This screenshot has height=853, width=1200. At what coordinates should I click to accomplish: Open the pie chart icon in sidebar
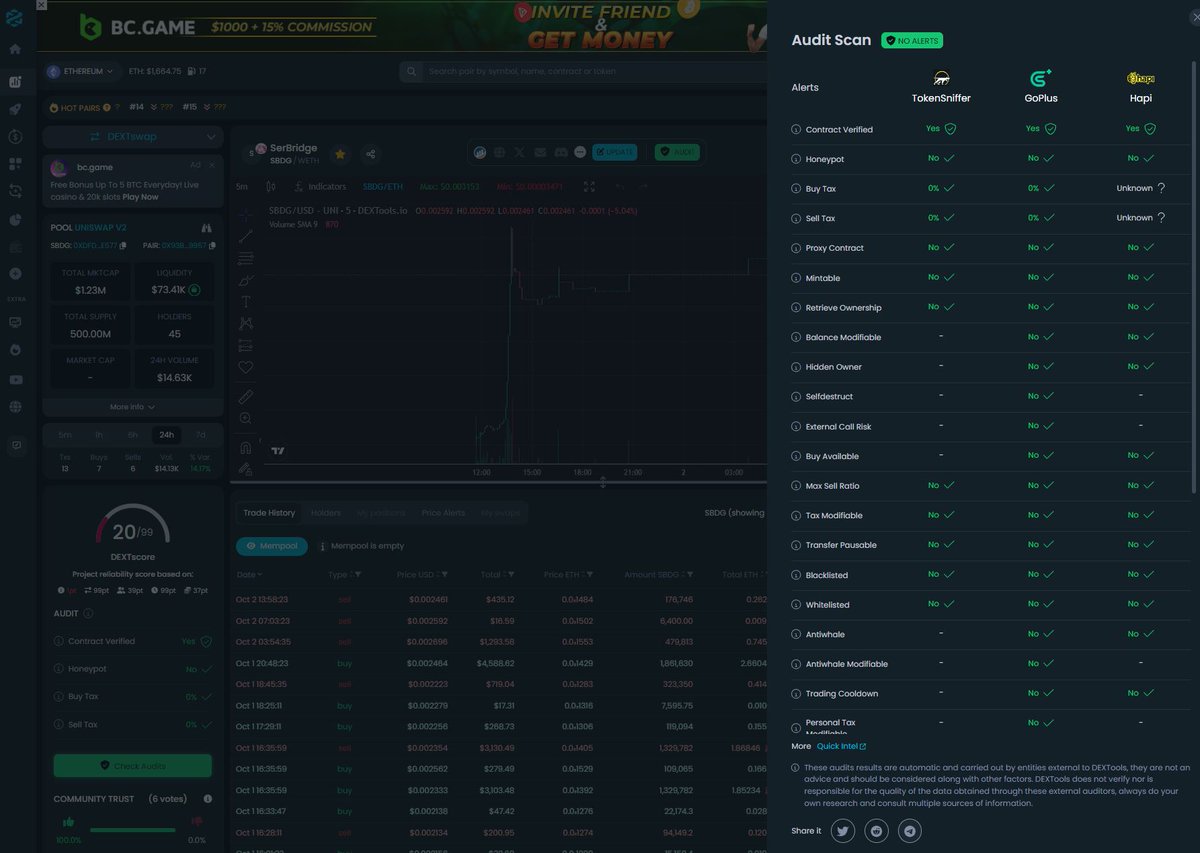[15, 218]
